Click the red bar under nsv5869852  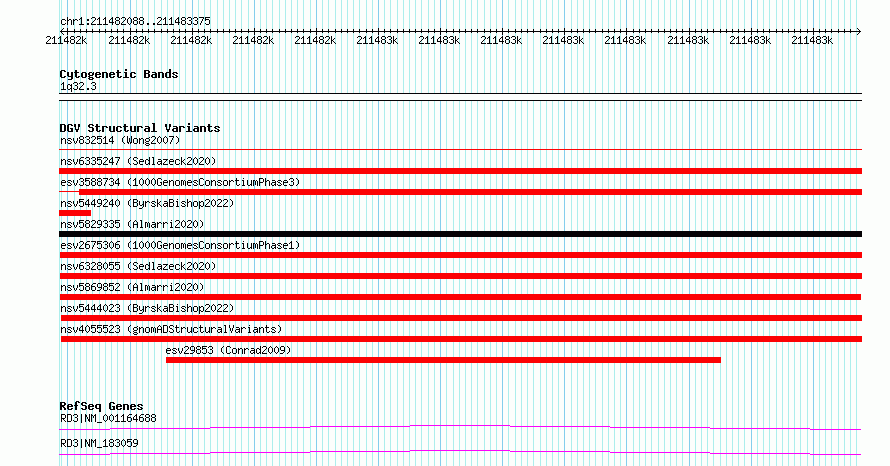point(460,297)
